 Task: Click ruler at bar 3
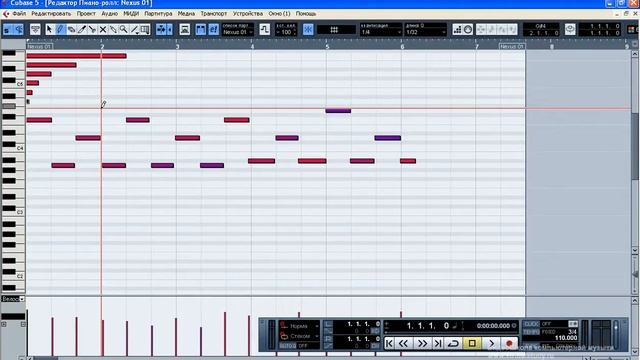(x=177, y=47)
